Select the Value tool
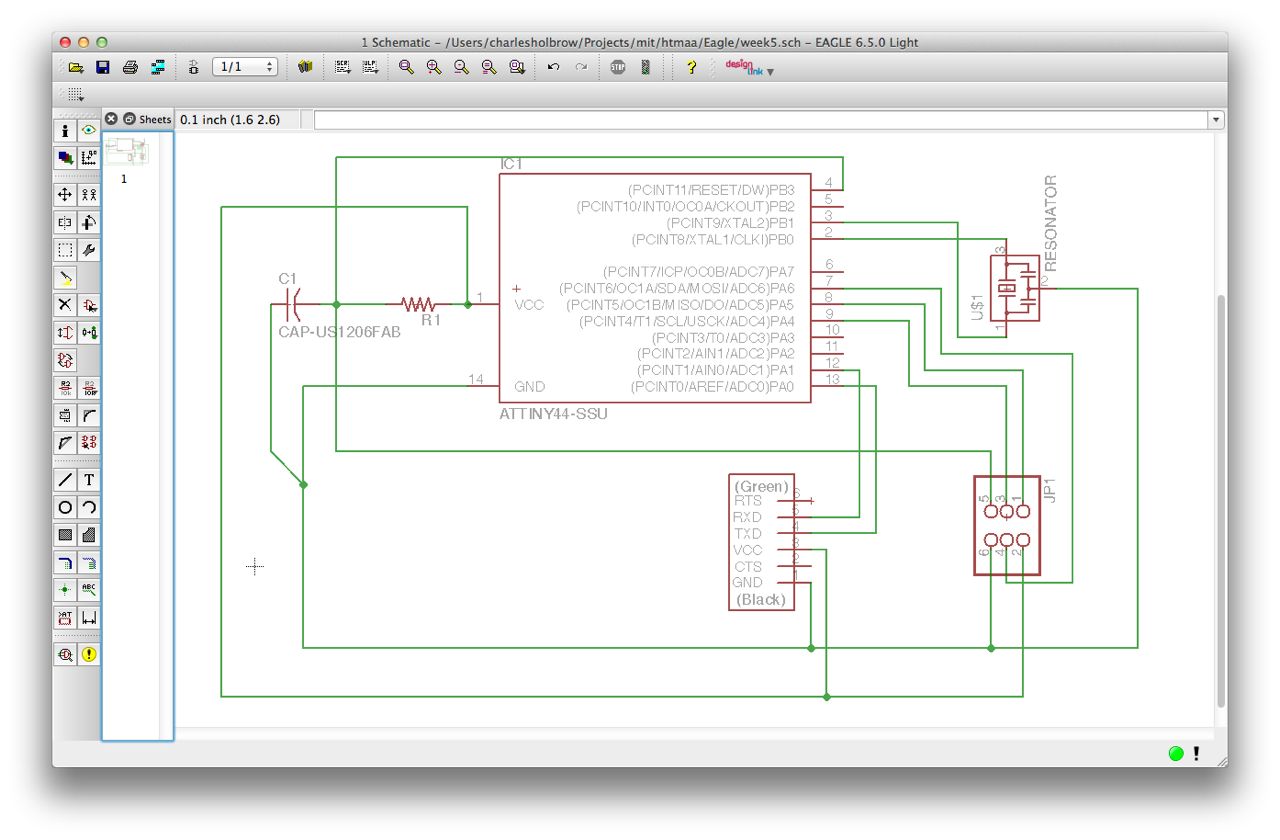The width and height of the screenshot is (1280, 840). [x=89, y=387]
